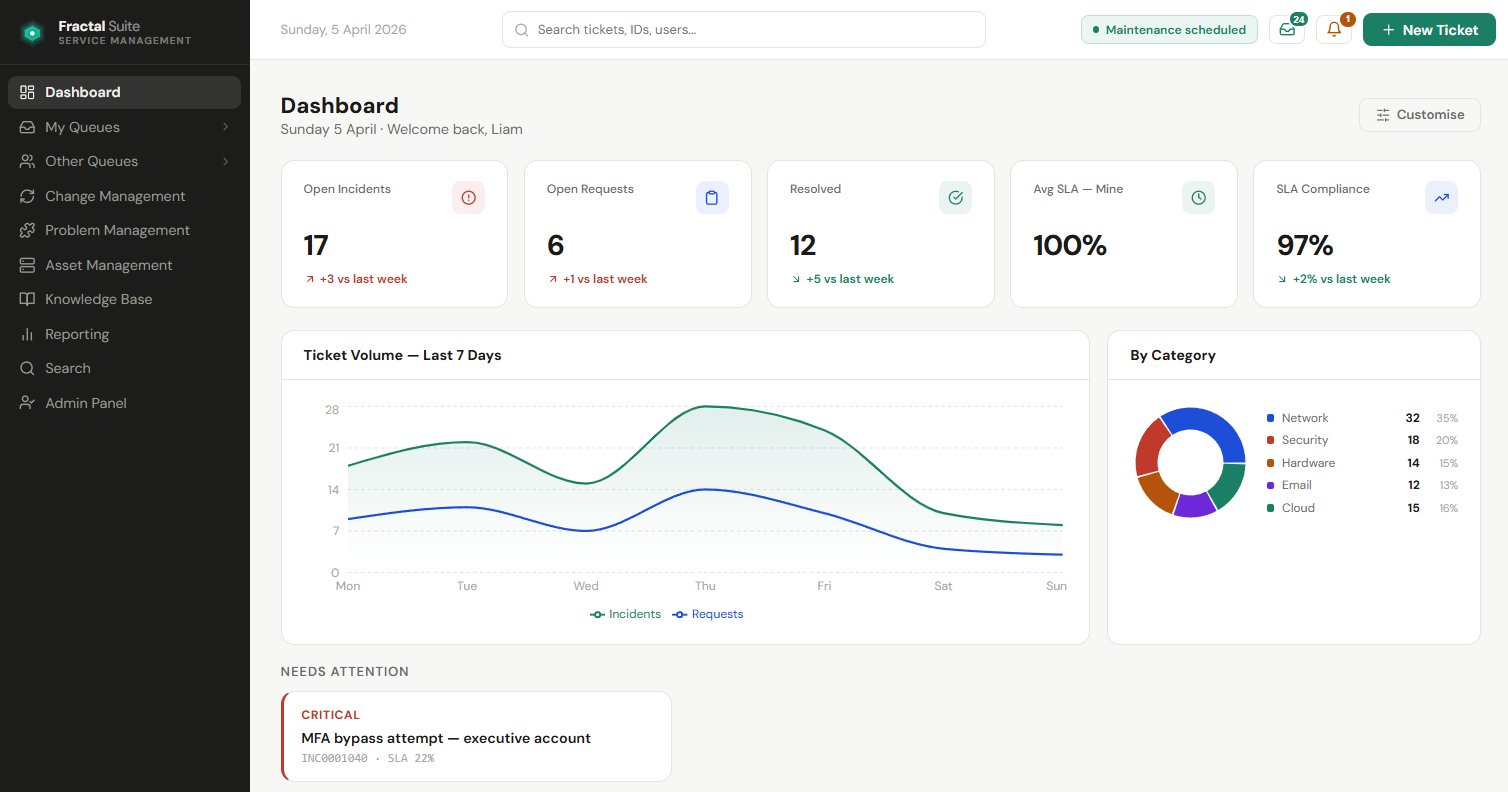
Task: Click the Dashboard grid icon in sidebar
Action: pyautogui.click(x=27, y=92)
